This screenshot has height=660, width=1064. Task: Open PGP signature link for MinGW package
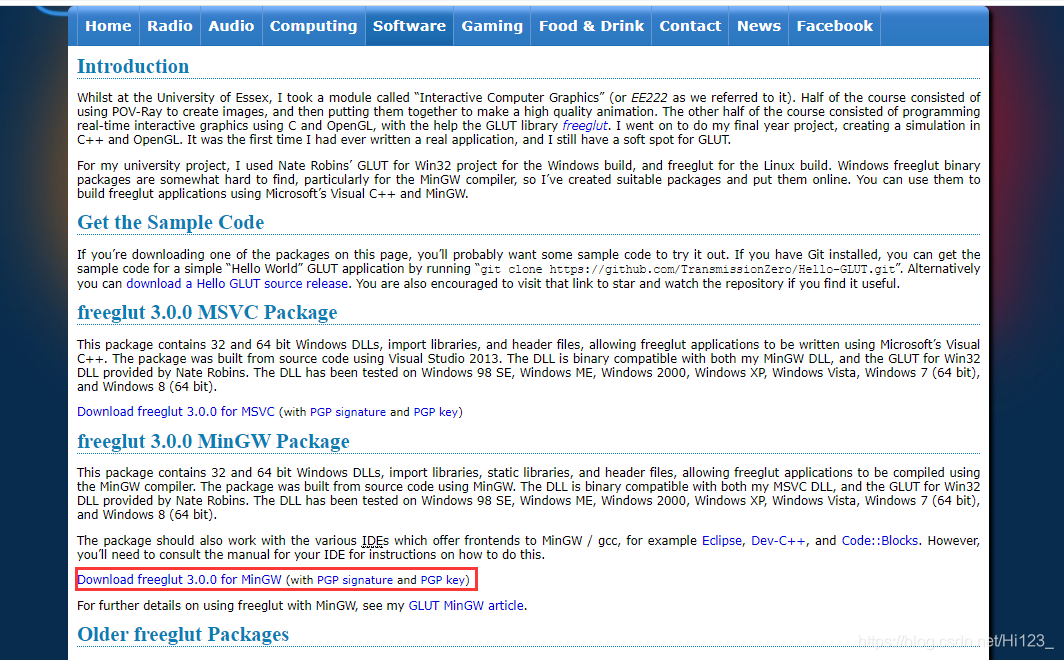[355, 581]
